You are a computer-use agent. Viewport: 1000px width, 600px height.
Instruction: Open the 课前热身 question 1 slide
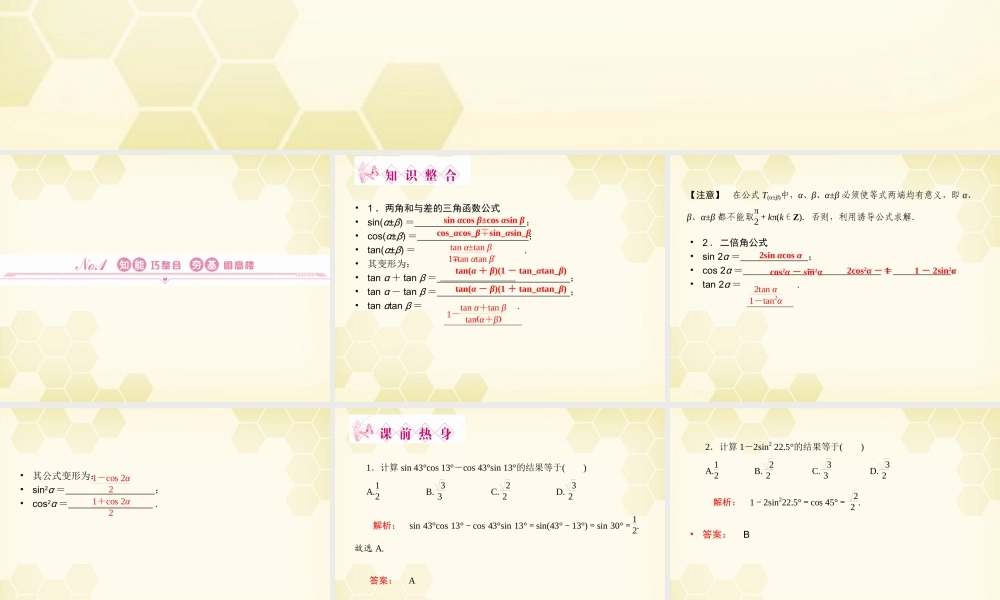coord(500,504)
